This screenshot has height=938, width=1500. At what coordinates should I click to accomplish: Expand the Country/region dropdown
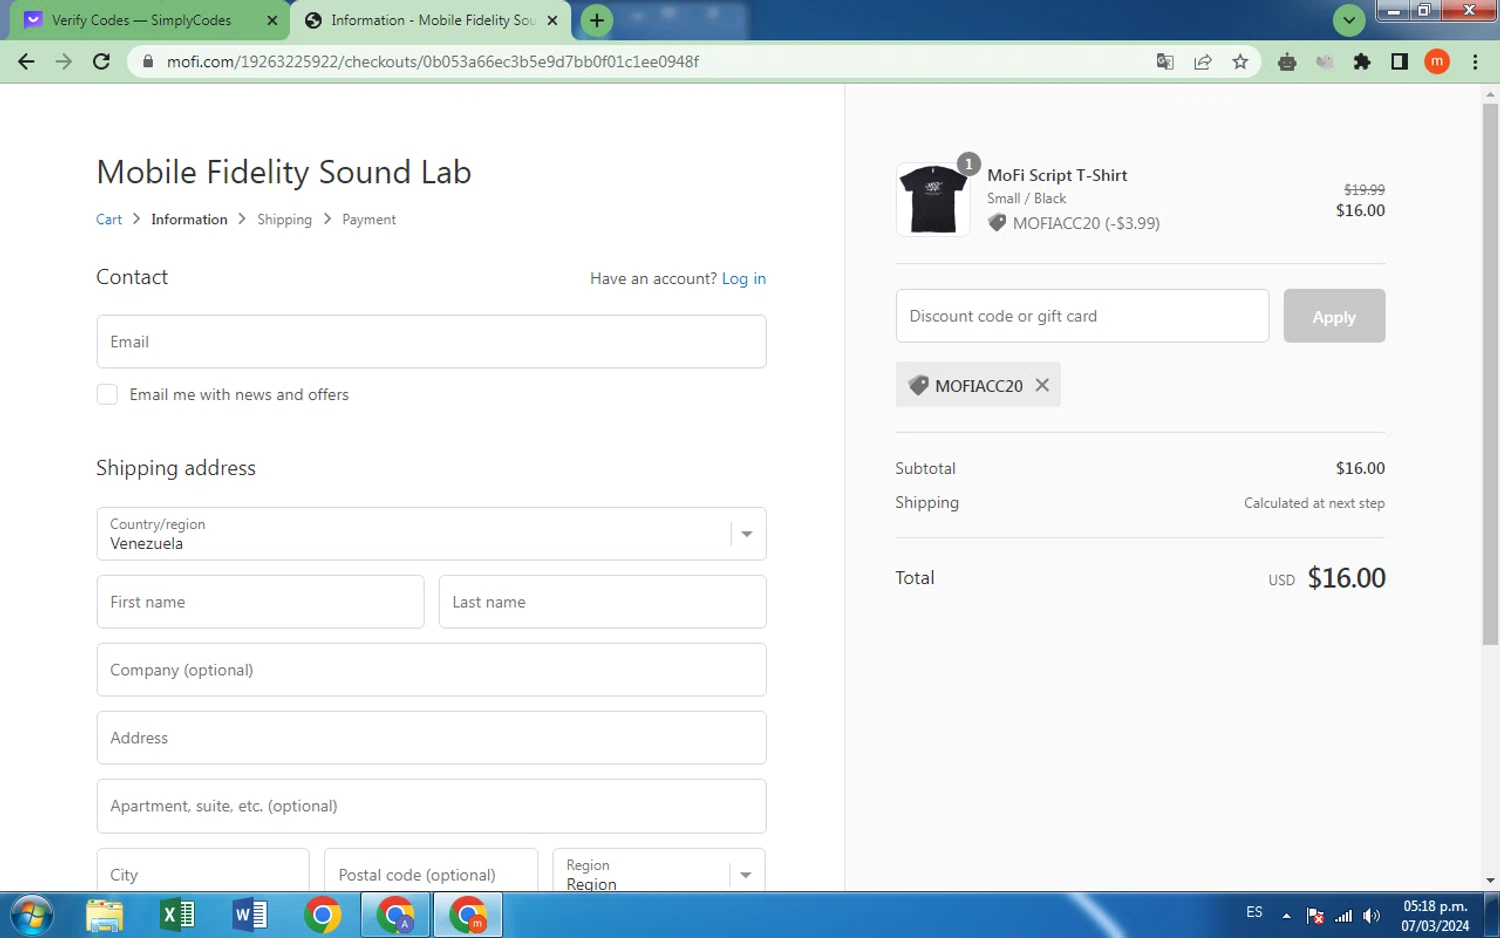click(x=432, y=534)
